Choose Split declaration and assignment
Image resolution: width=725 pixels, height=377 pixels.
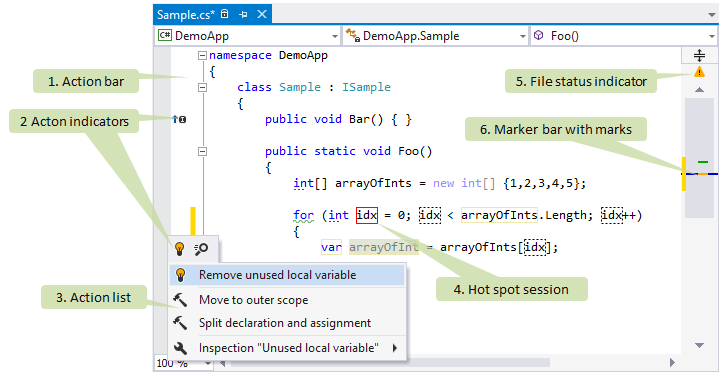[x=287, y=323]
